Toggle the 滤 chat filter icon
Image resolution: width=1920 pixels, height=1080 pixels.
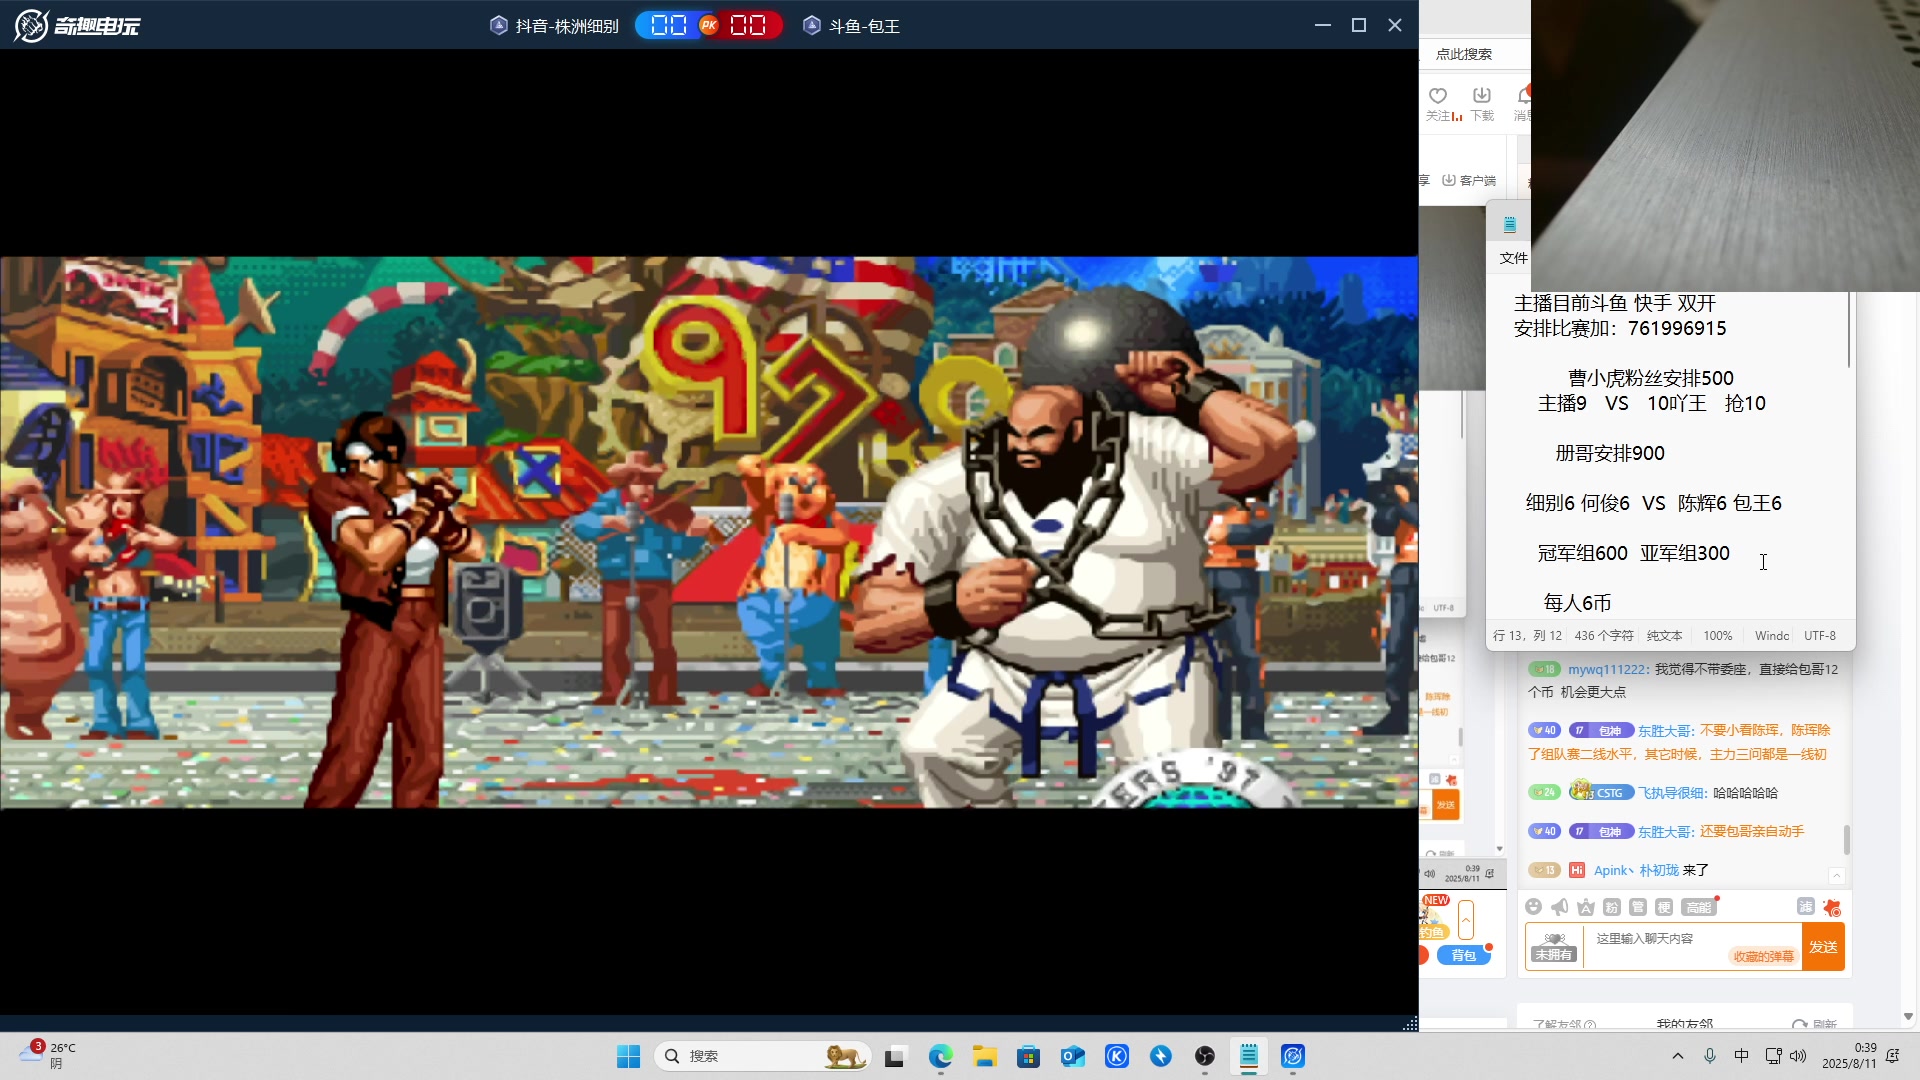click(x=1805, y=906)
